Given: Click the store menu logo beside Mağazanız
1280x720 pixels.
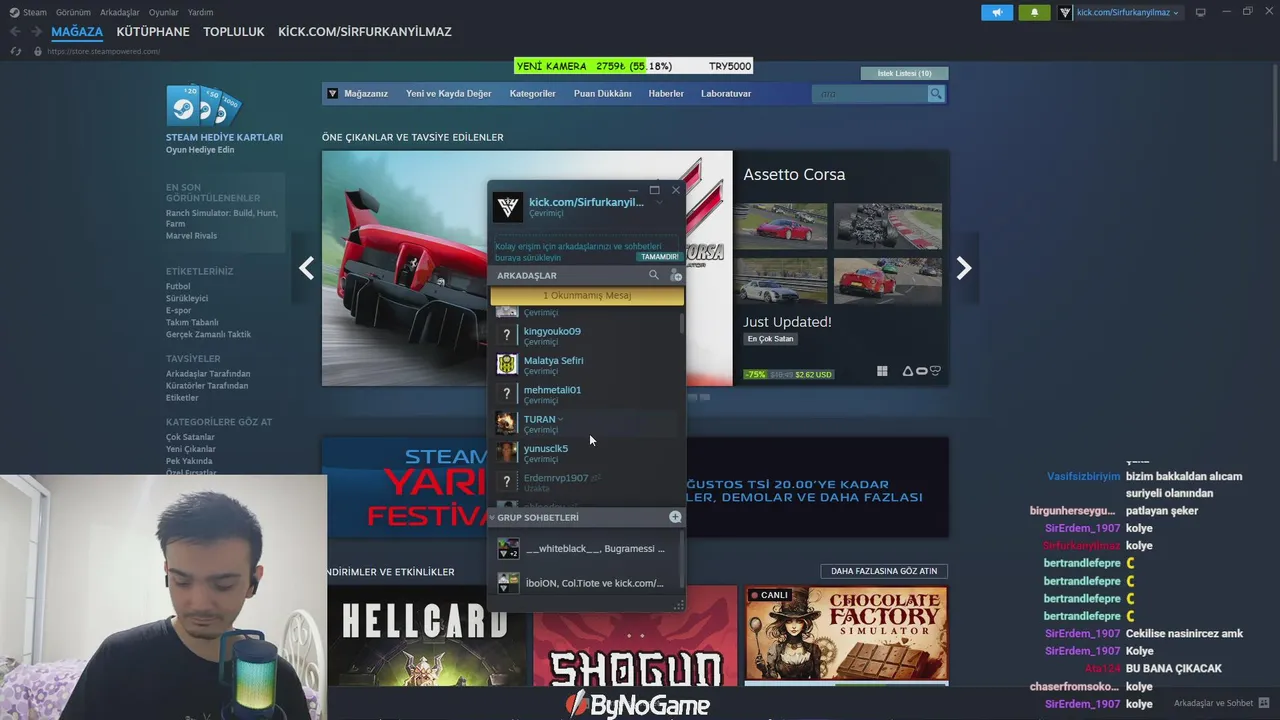Looking at the screenshot, I should pos(333,93).
